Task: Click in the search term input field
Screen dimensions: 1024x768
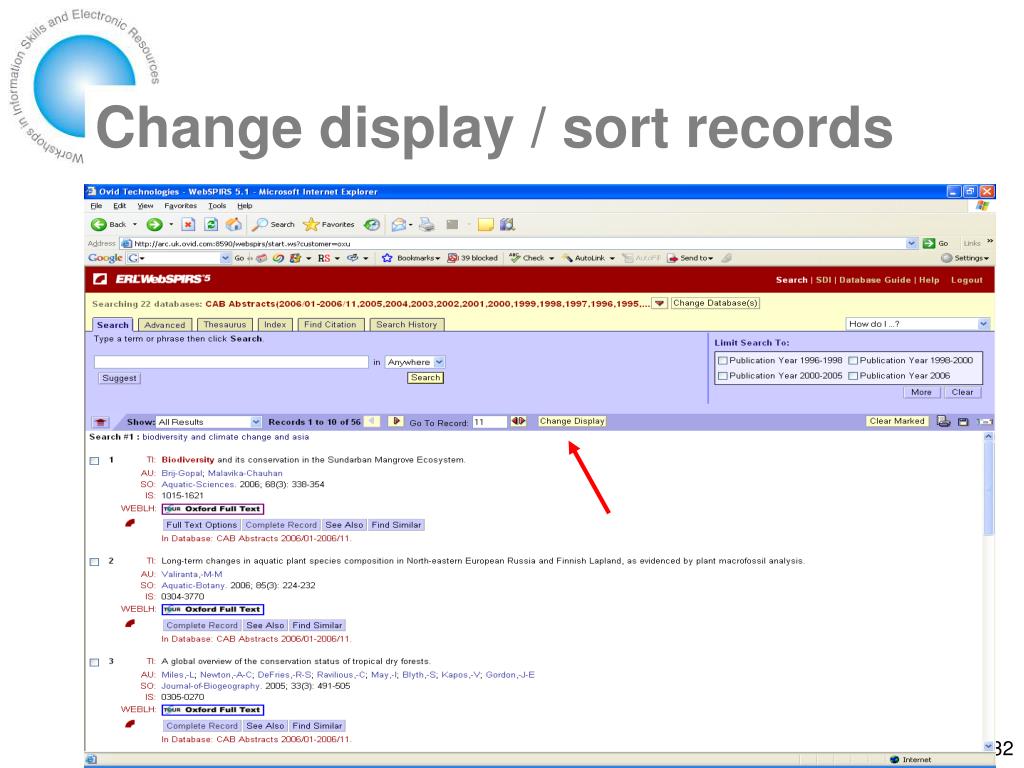Action: click(231, 362)
